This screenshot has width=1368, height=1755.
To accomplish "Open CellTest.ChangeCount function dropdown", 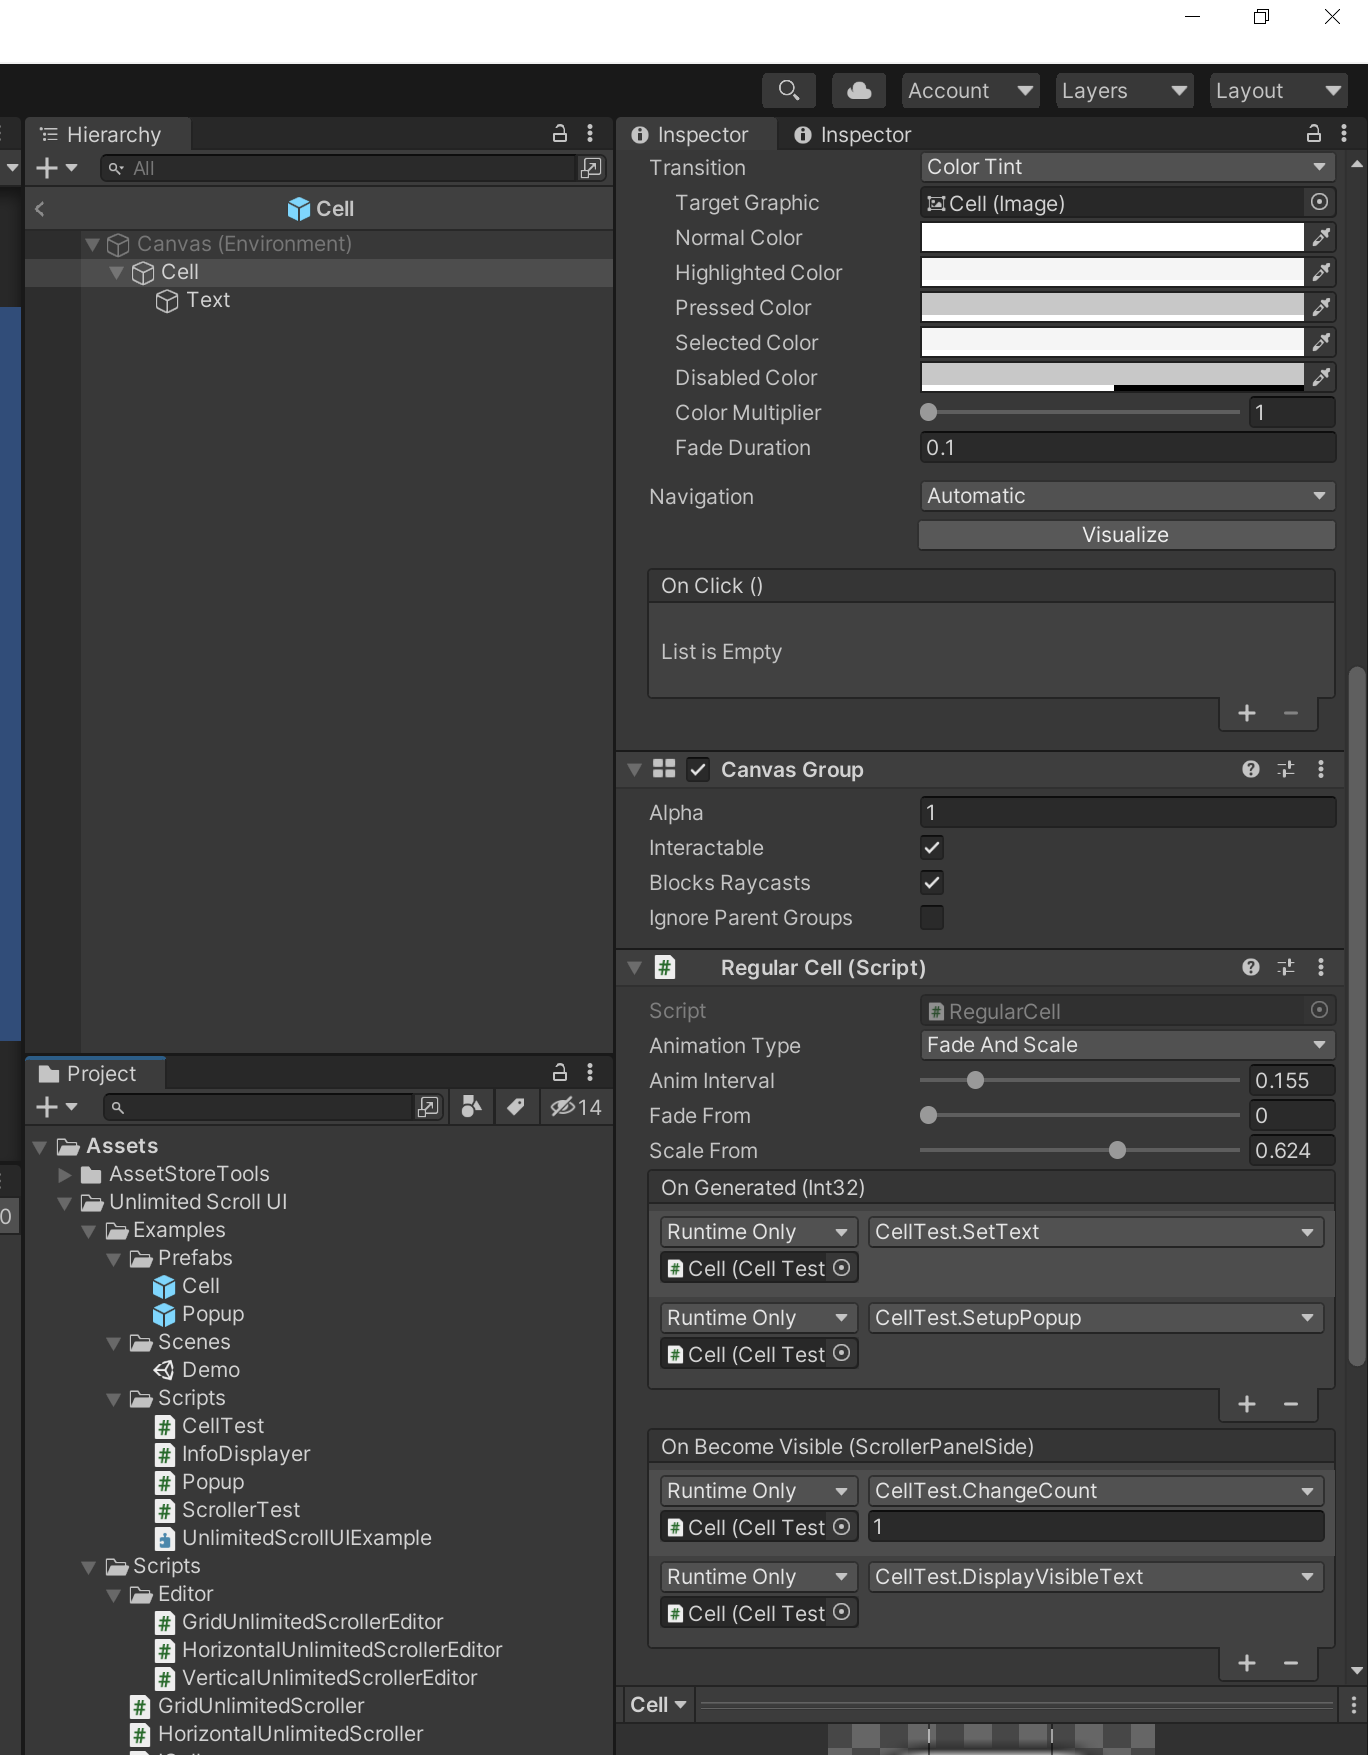I will click(1096, 1491).
